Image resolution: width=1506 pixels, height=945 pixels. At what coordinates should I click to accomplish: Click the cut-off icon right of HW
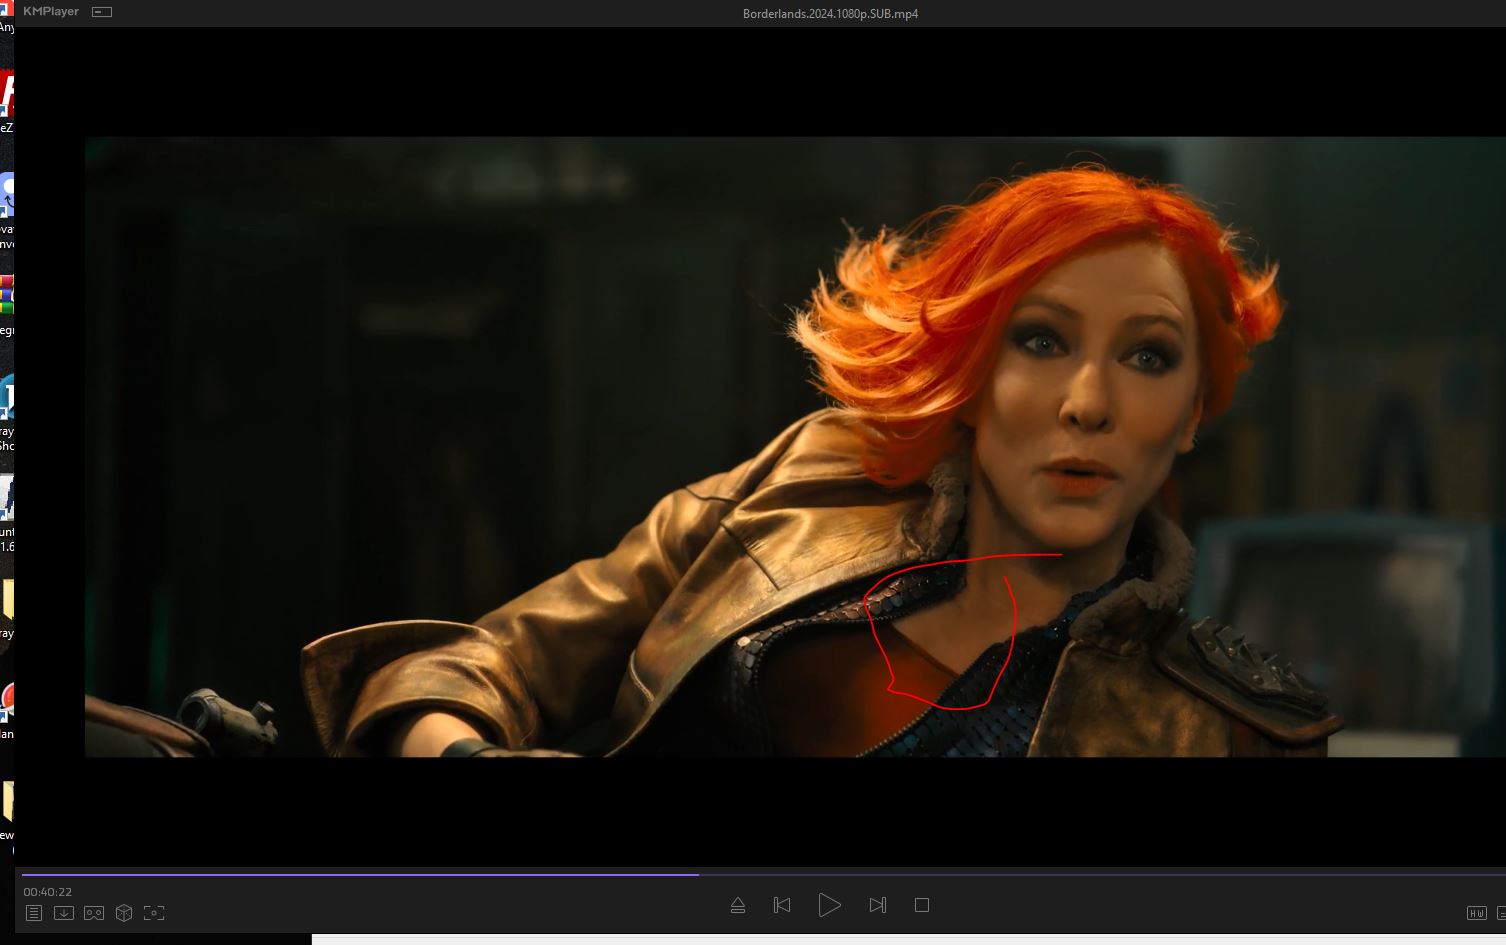click(1500, 913)
